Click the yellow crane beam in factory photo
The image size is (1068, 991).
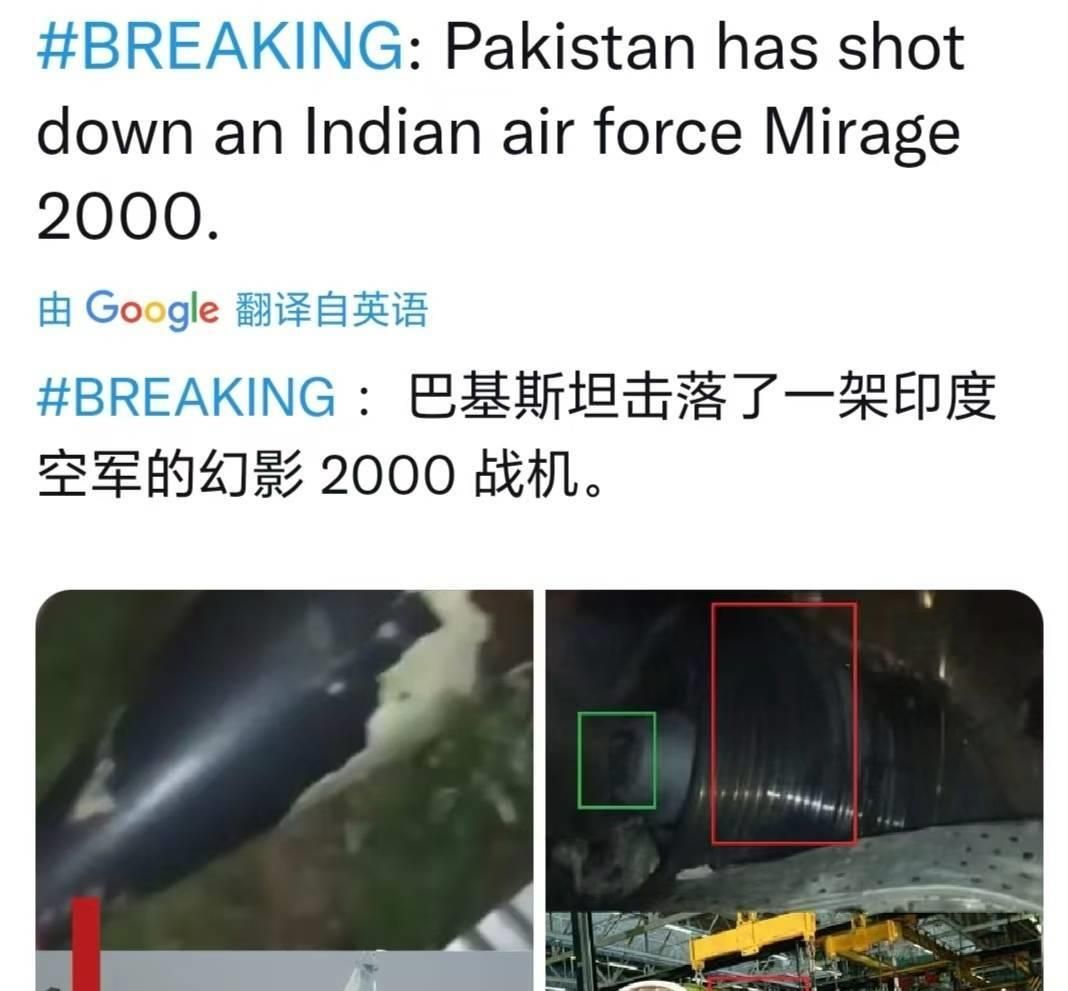pos(753,942)
